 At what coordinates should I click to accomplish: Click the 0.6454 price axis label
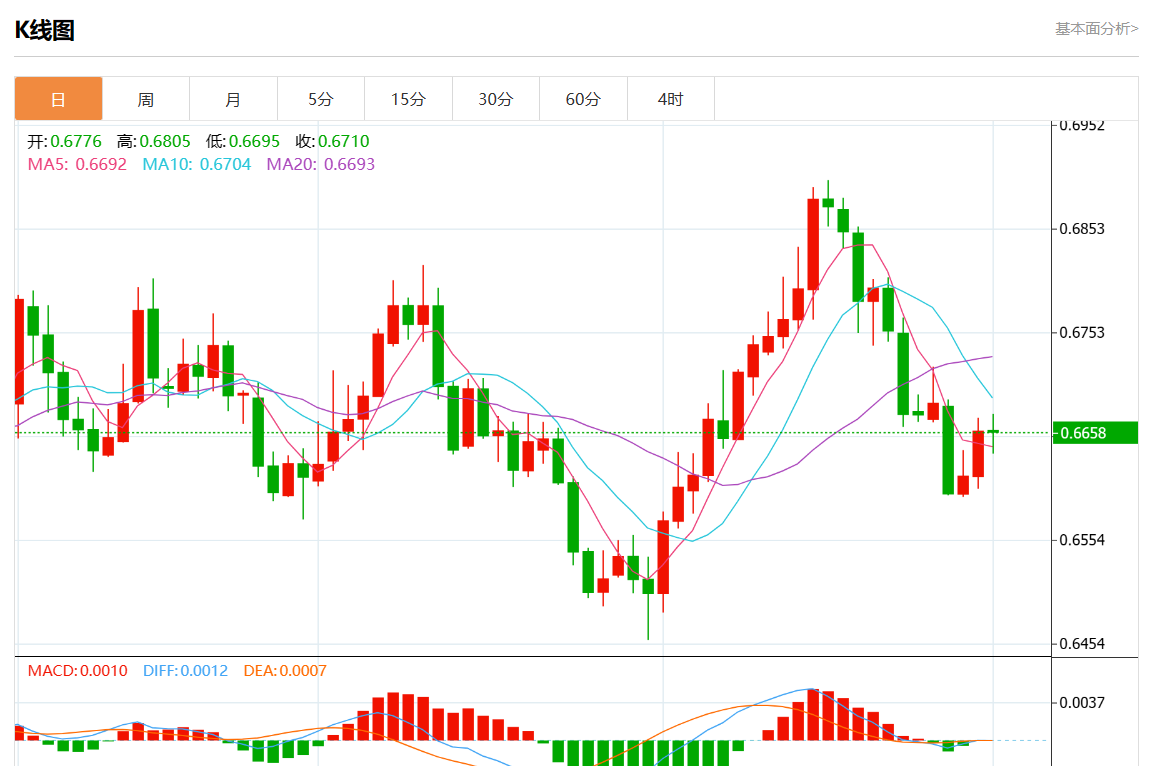1082,643
